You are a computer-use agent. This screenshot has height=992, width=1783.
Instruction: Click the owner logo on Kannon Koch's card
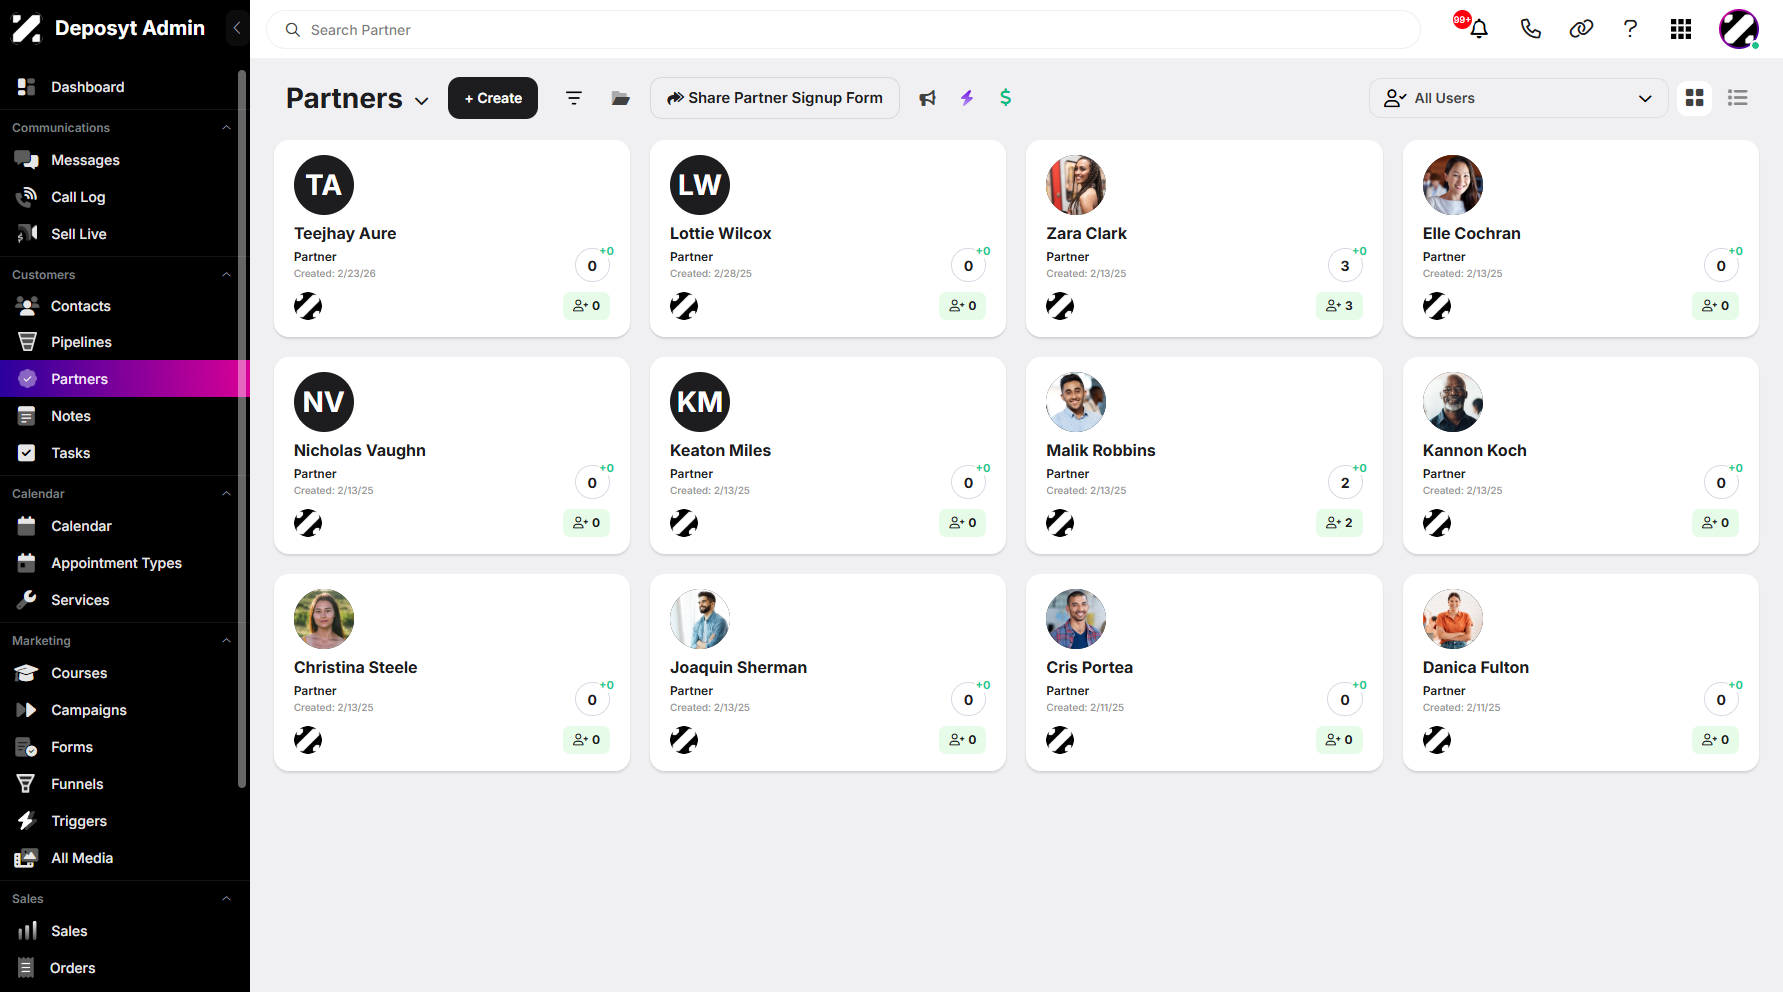click(1437, 523)
